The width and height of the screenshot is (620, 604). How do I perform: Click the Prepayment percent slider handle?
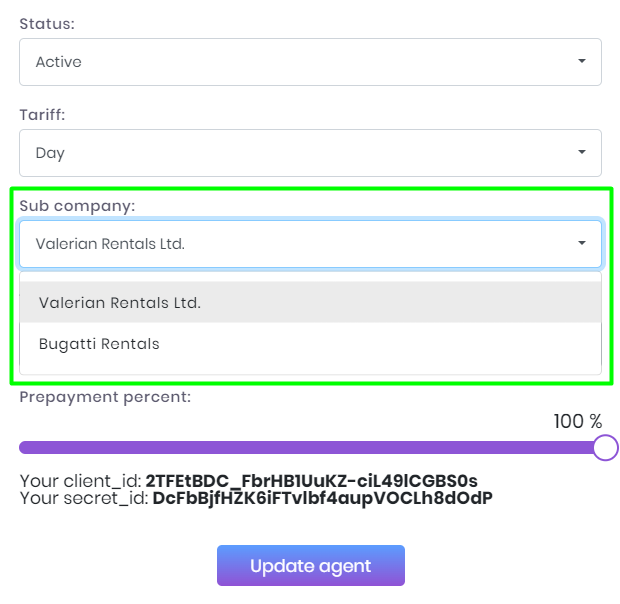(x=605, y=447)
